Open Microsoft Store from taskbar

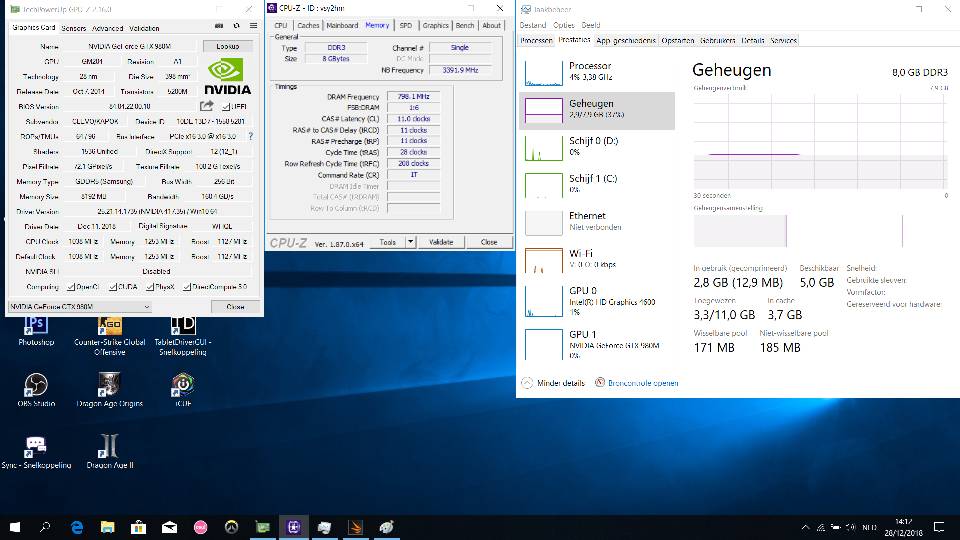tap(138, 527)
